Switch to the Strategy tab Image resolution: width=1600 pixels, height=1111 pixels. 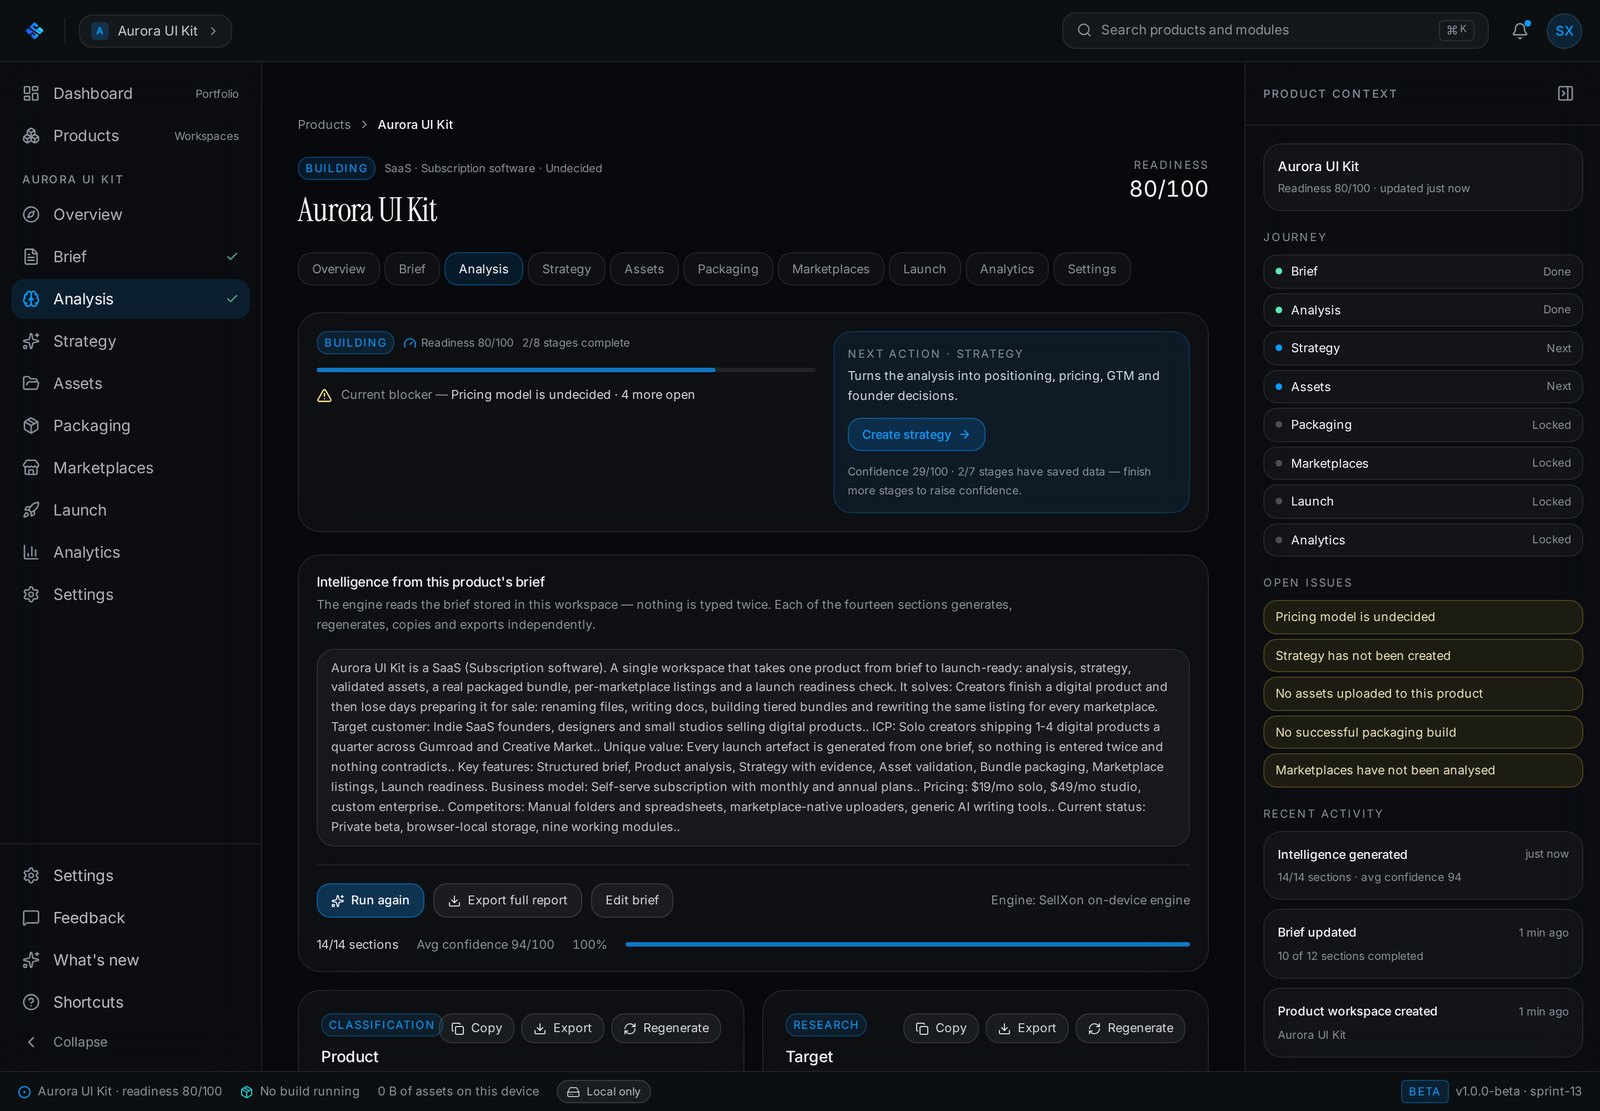566,269
